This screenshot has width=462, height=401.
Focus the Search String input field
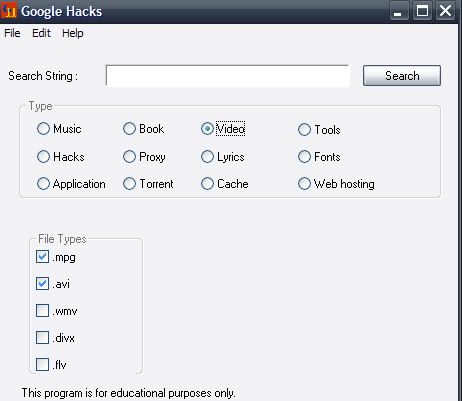coord(227,76)
